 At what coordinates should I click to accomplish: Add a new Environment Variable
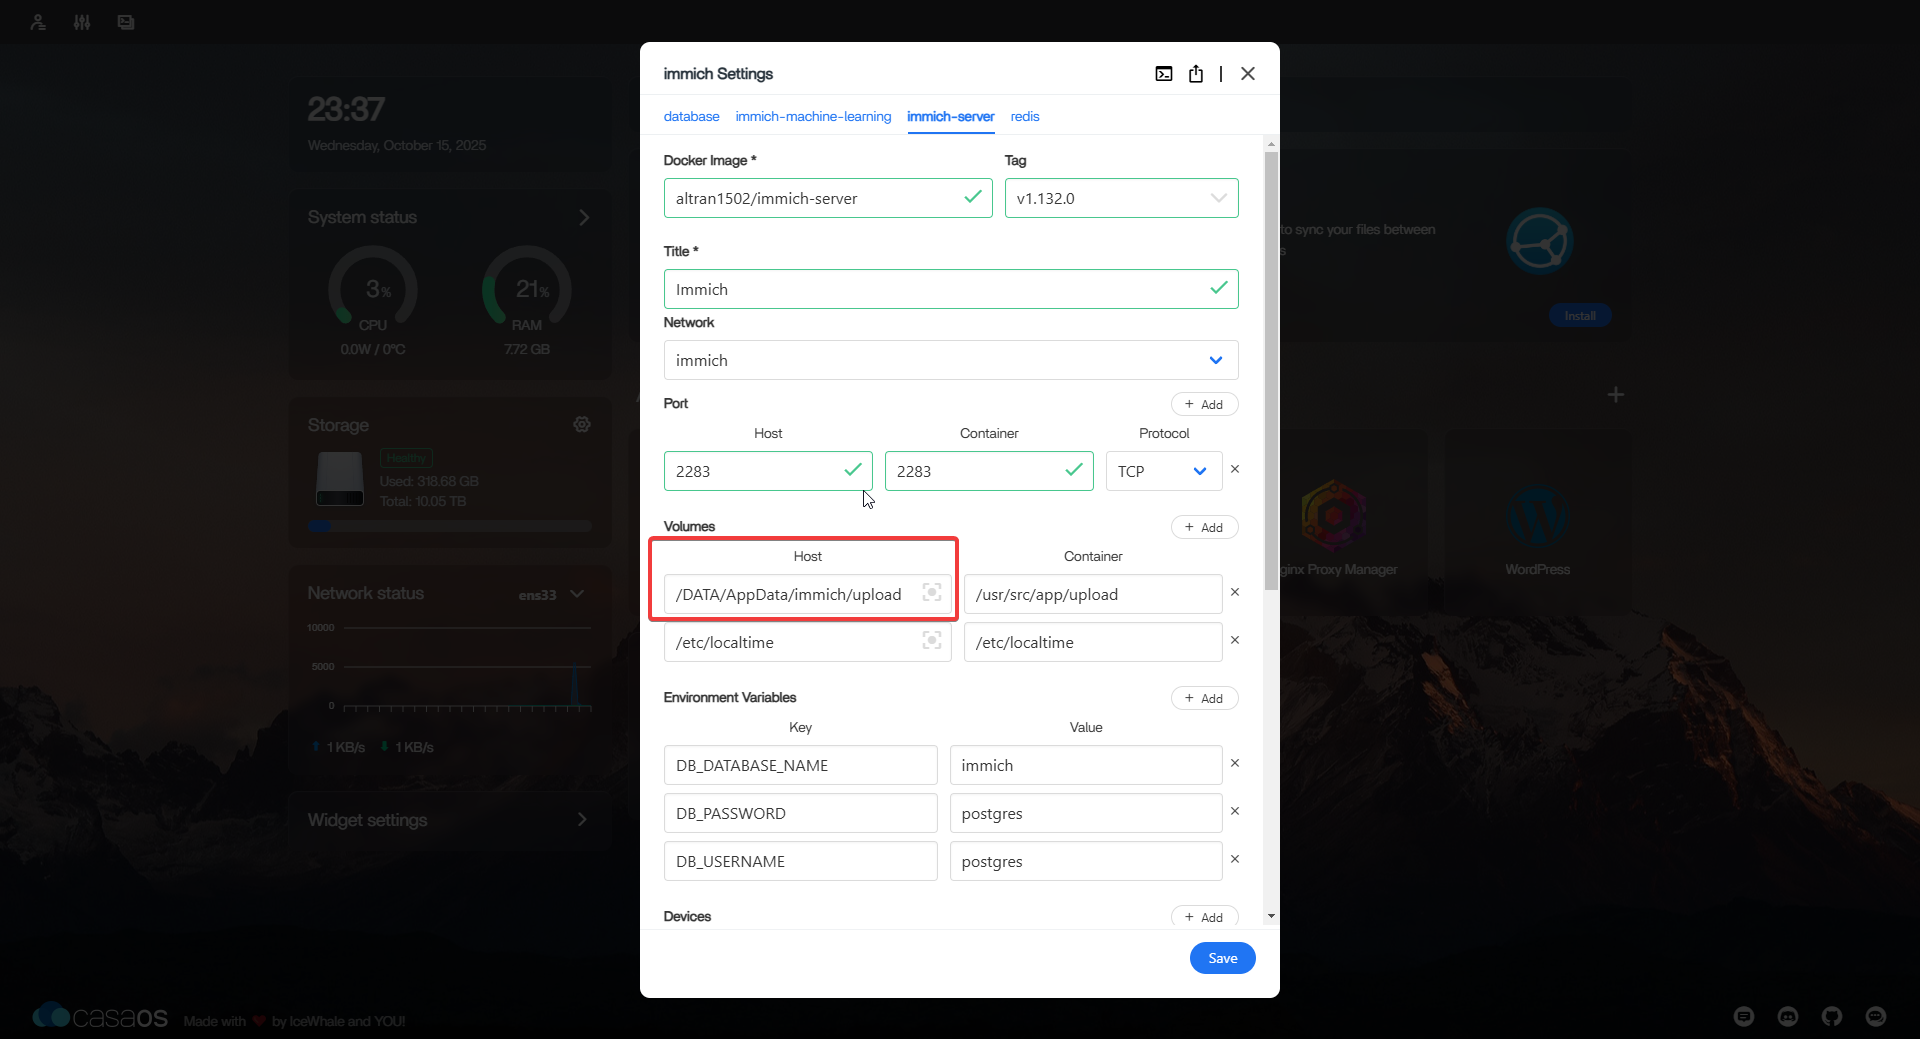pyautogui.click(x=1205, y=698)
